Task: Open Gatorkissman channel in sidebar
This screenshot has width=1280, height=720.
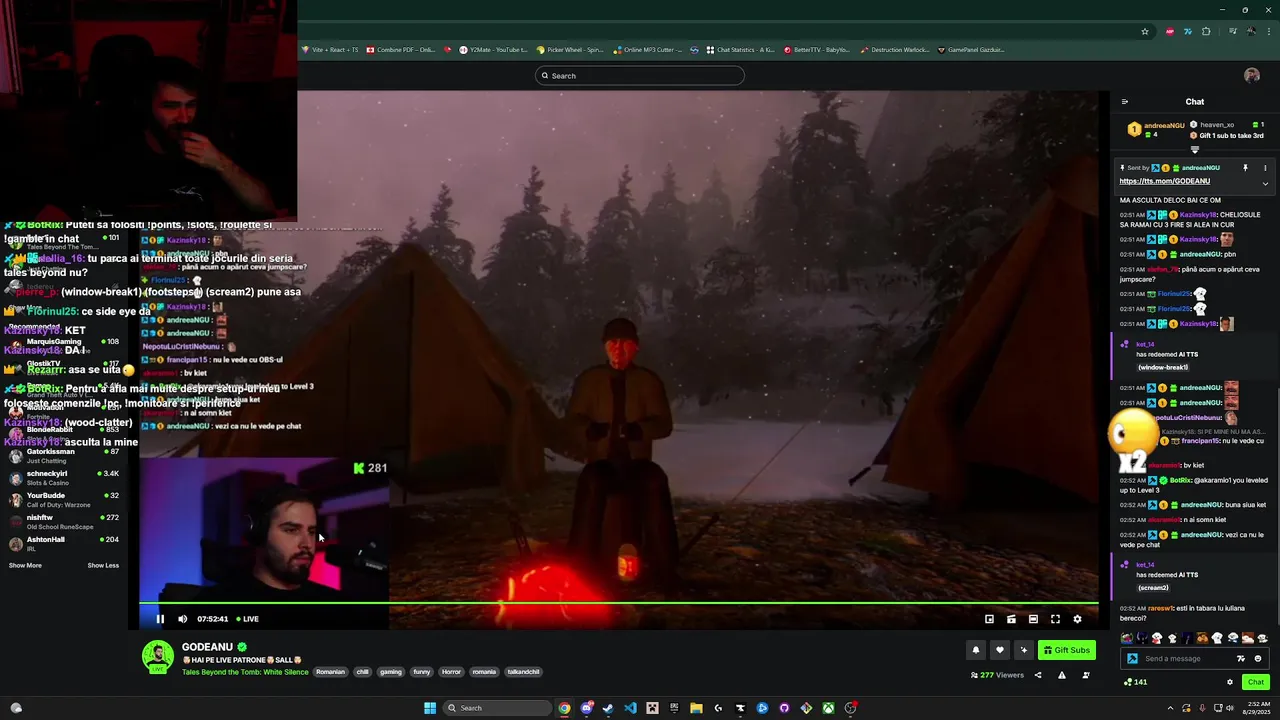Action: click(x=63, y=456)
